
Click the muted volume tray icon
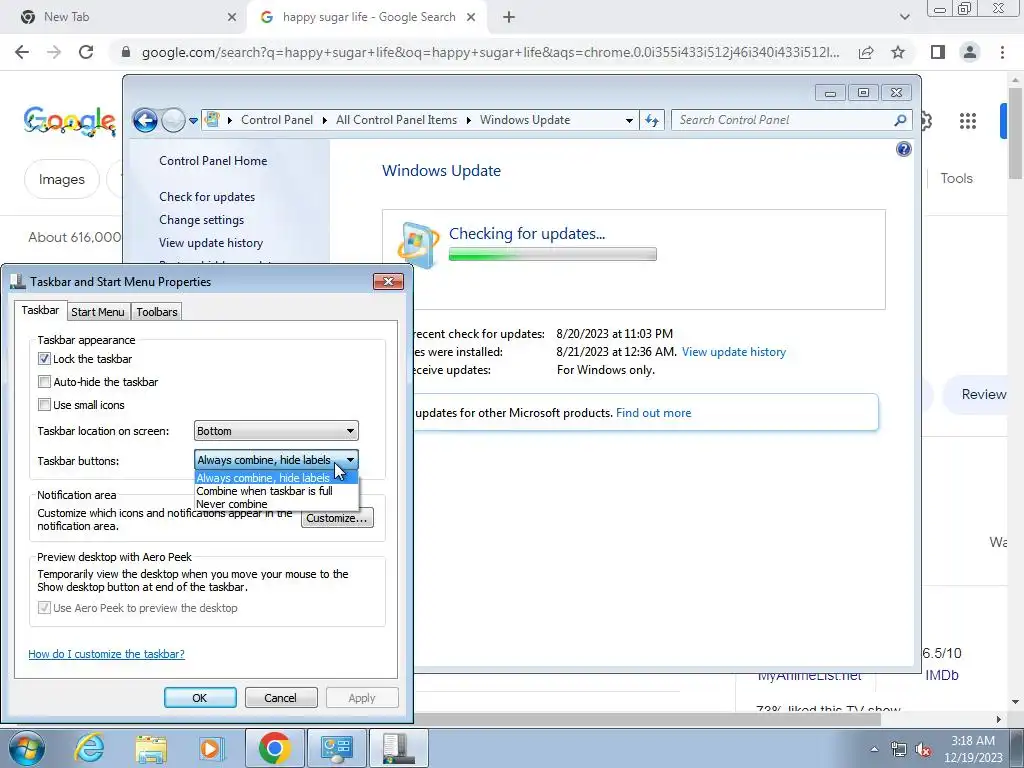923,750
